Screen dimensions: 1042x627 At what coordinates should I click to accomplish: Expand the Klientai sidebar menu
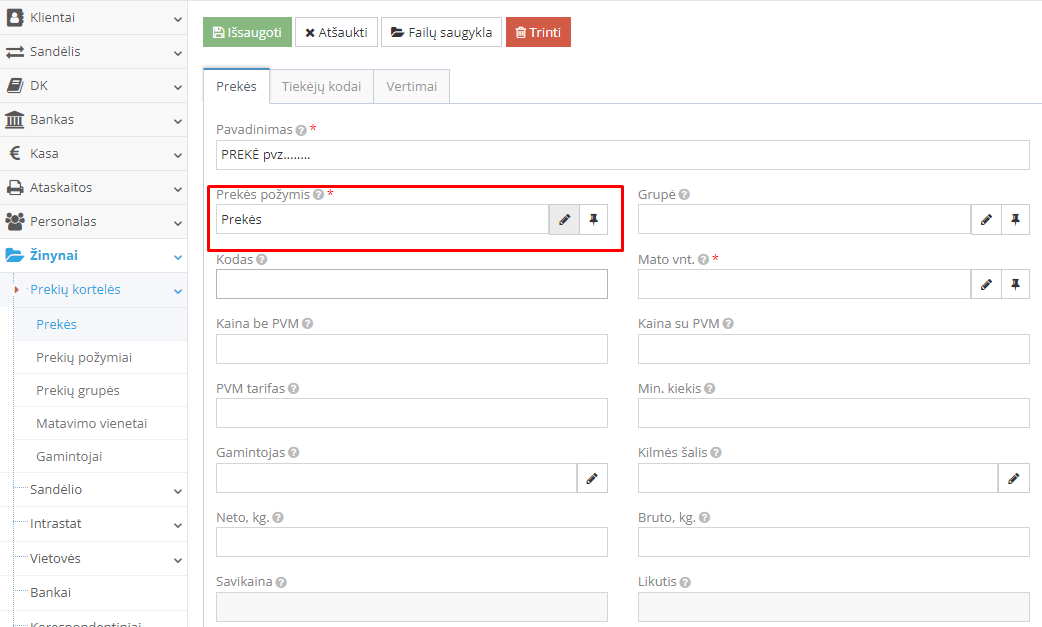click(93, 18)
